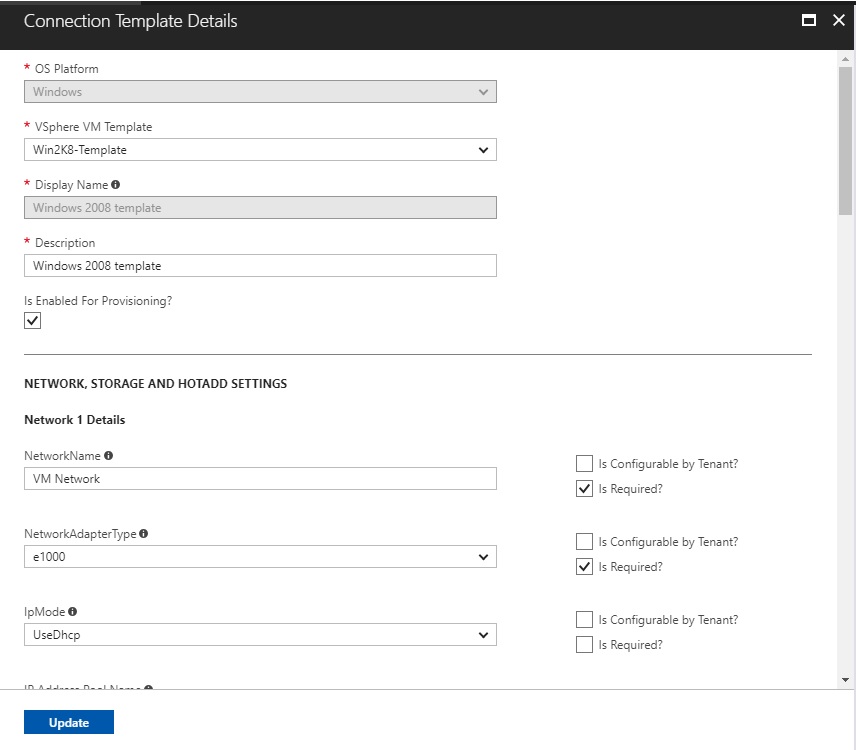This screenshot has height=750, width=856.
Task: Maximize the Connection Template Details panel
Action: pos(809,20)
